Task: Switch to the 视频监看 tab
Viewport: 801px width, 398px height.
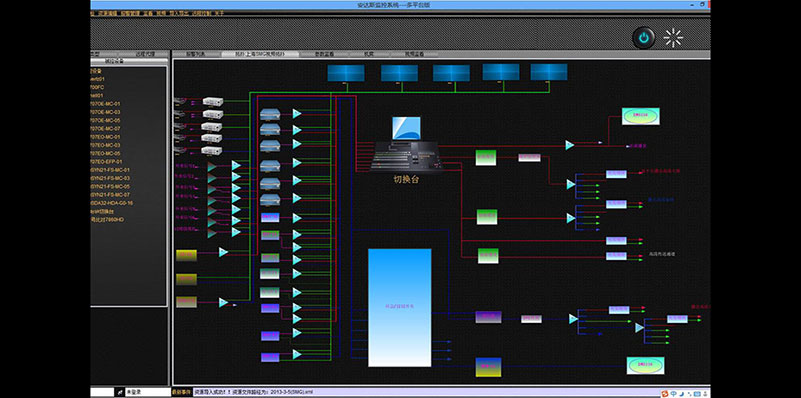Action: tap(414, 54)
